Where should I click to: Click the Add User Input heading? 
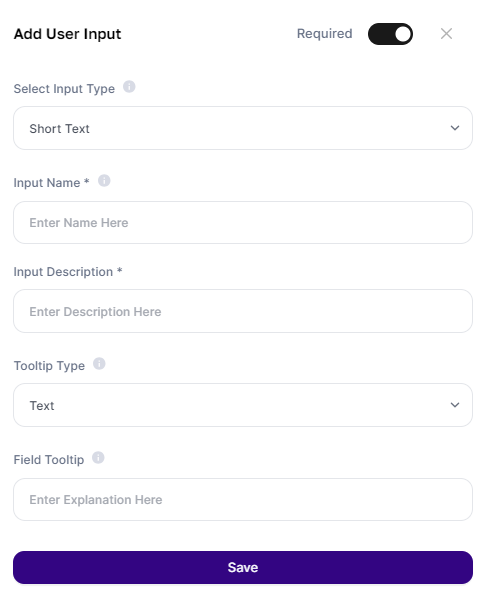[x=67, y=34]
